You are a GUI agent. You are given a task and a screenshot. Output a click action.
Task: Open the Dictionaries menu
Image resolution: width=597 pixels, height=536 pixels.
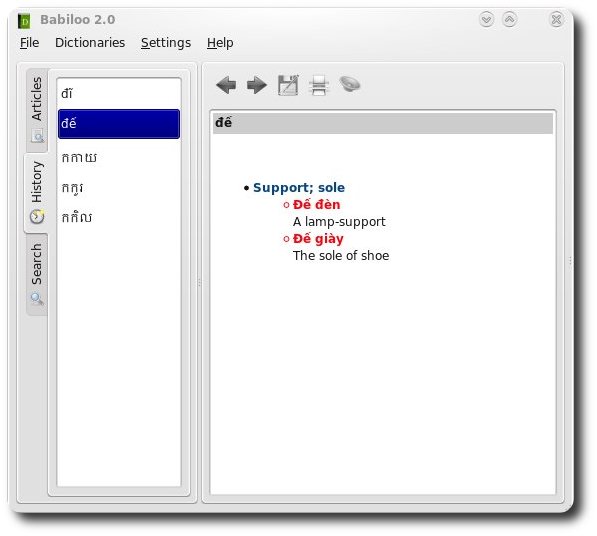[x=90, y=43]
